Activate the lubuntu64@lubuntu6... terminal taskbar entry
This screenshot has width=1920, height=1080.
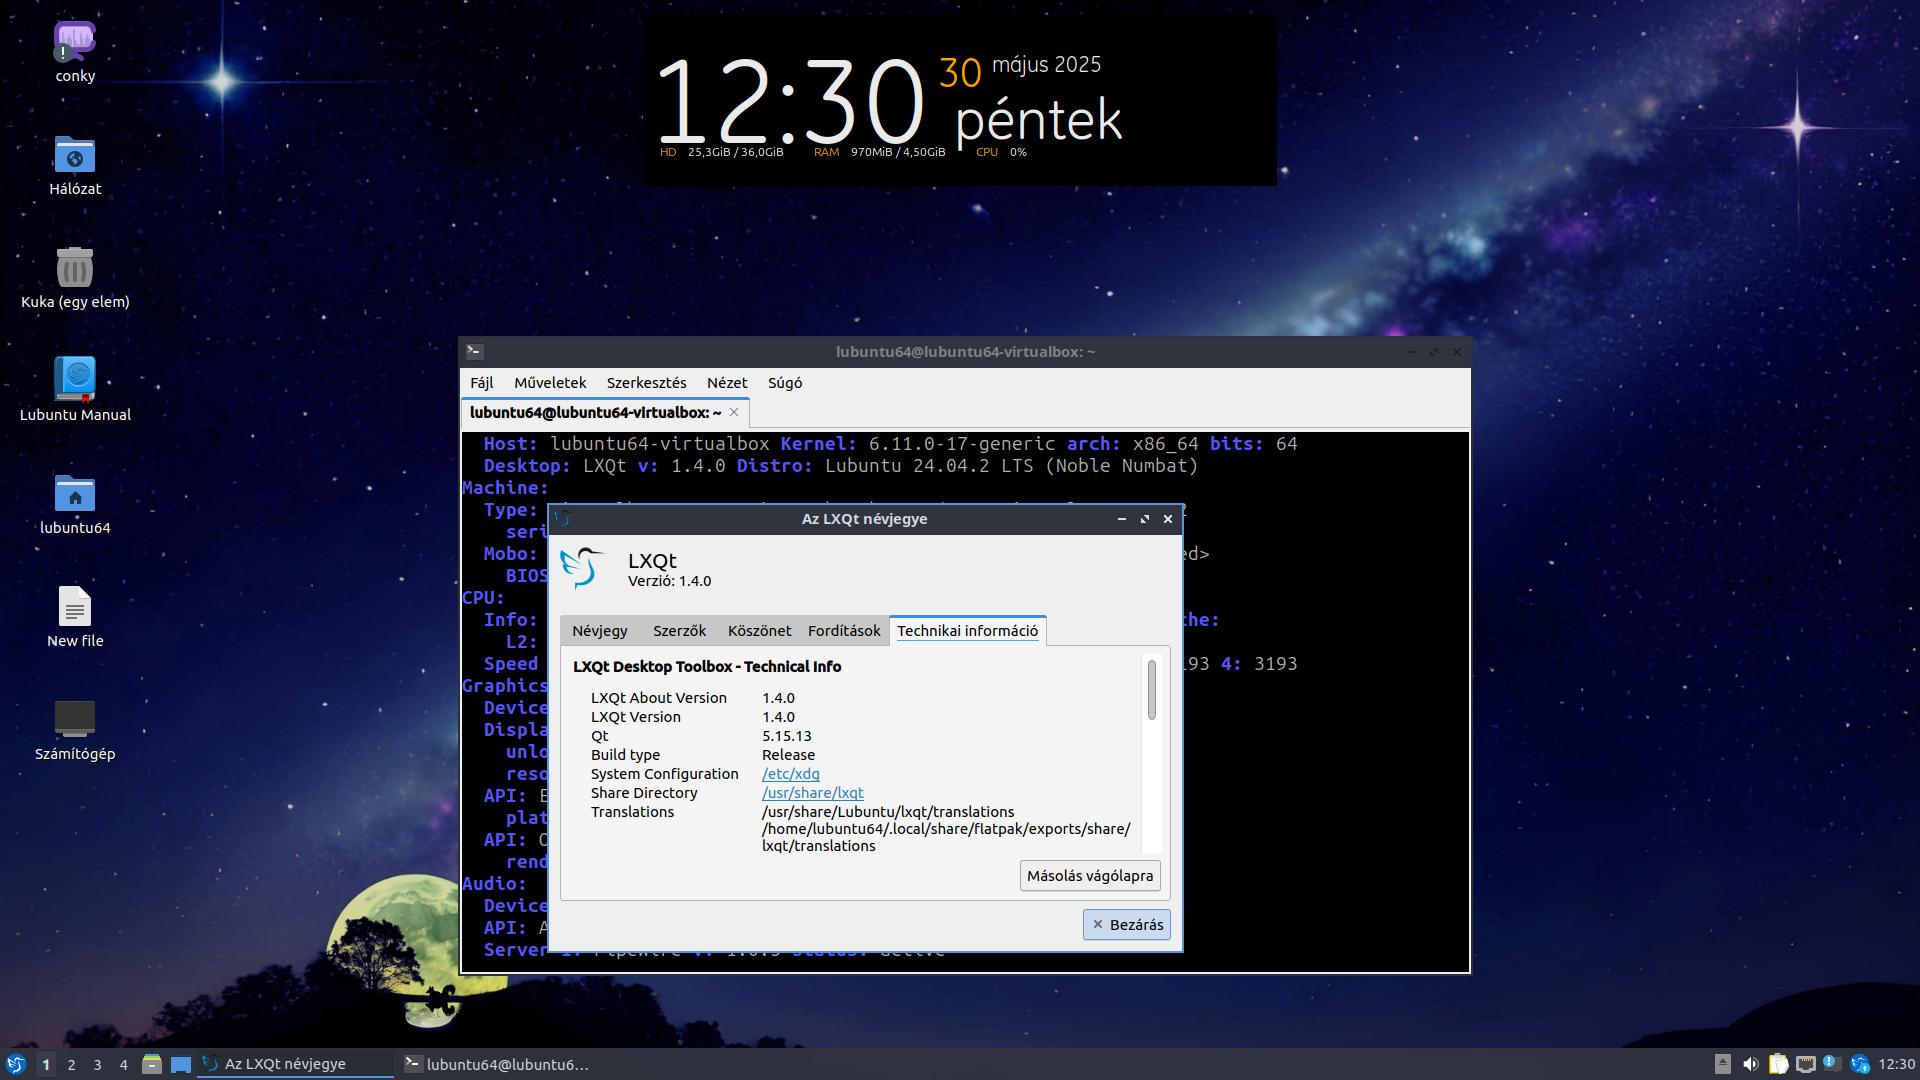click(x=499, y=1064)
